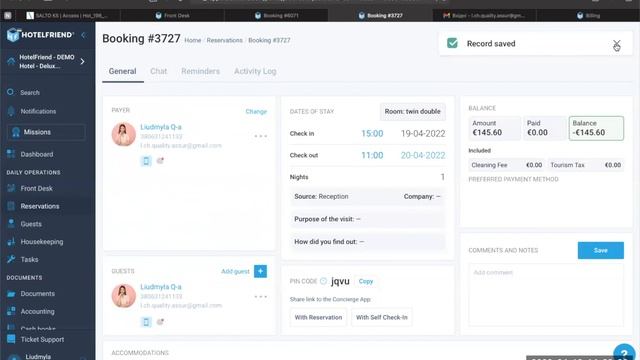This screenshot has height=360, width=640.
Task: Click the Front Desk icon
Action: (11, 188)
